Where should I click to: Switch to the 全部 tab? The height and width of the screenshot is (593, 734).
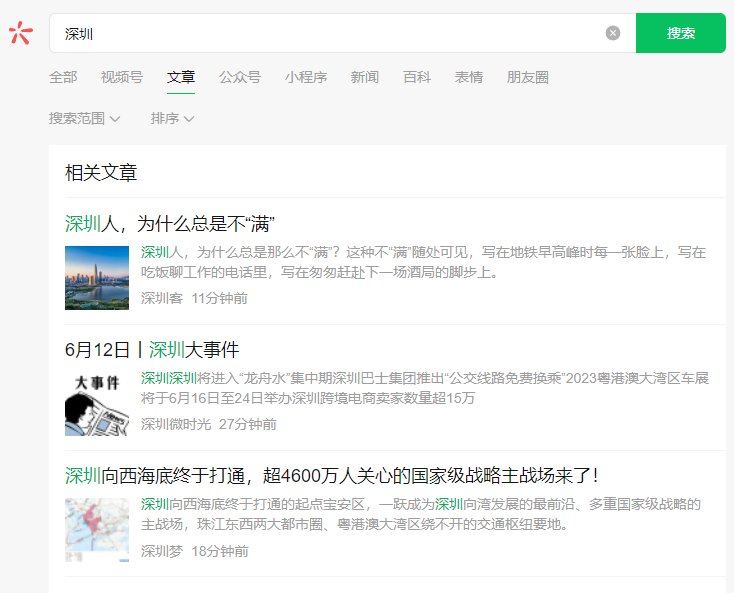[63, 77]
